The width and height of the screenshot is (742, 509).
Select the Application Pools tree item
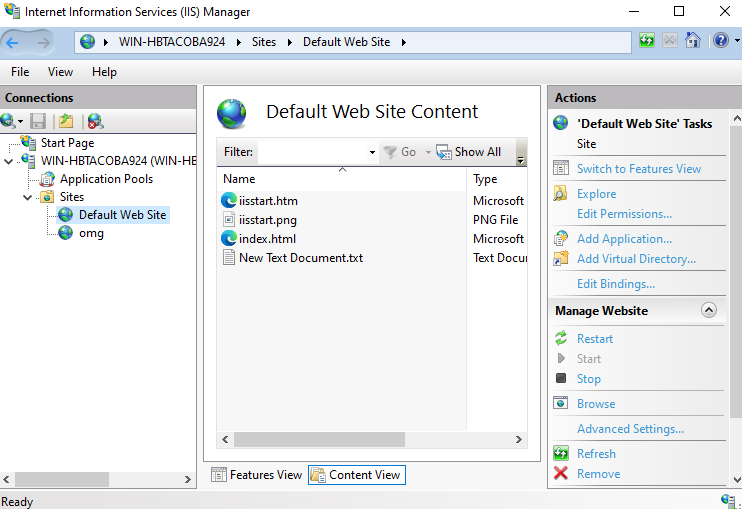[x=106, y=179]
